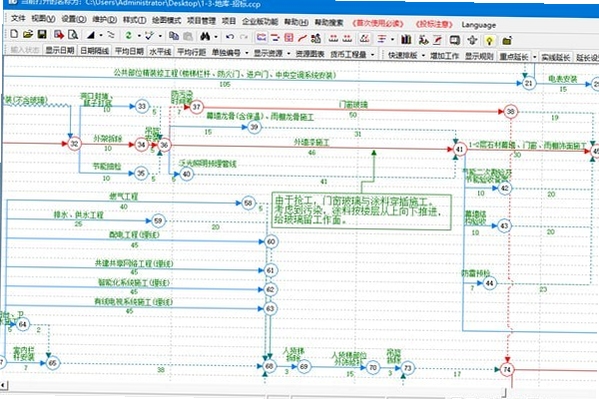599x399 pixels.
Task: Select red node 37 in the diagram
Action: pyautogui.click(x=196, y=107)
